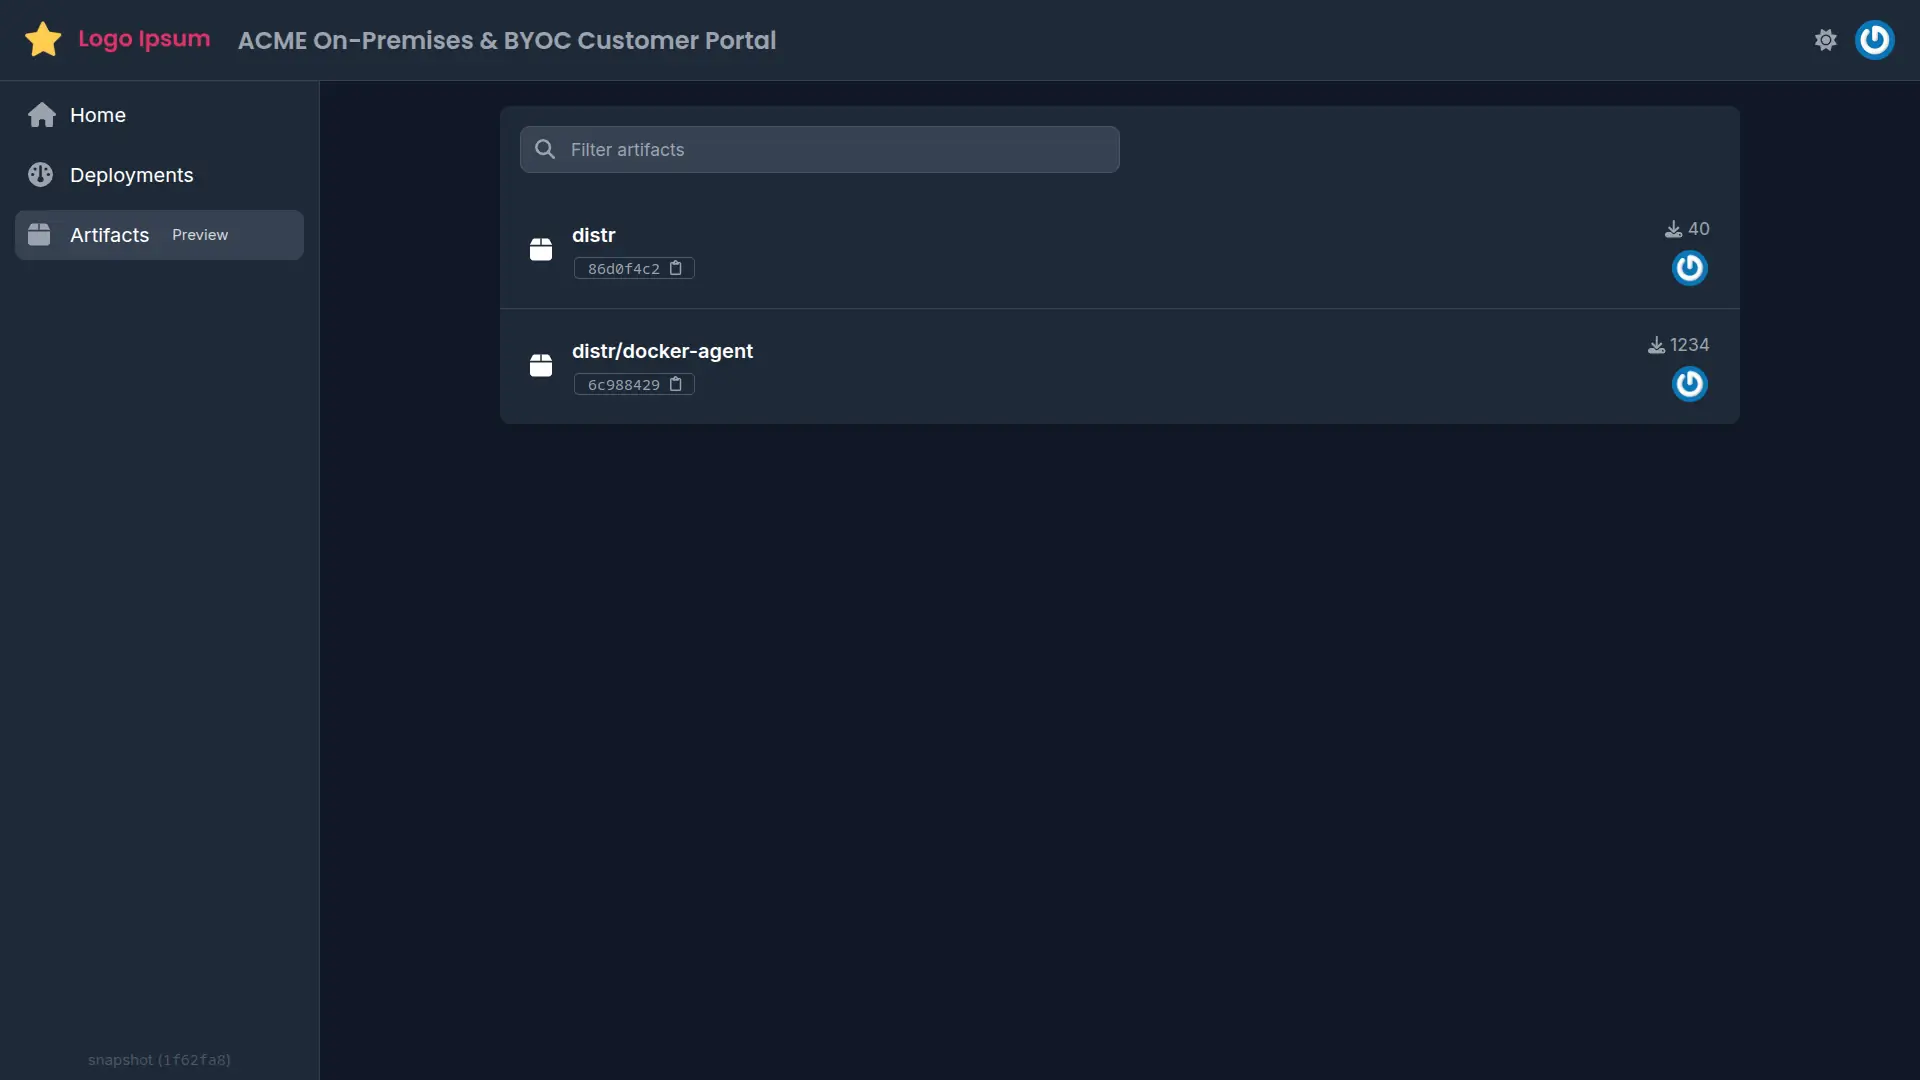Select Artifacts in the sidebar

159,235
